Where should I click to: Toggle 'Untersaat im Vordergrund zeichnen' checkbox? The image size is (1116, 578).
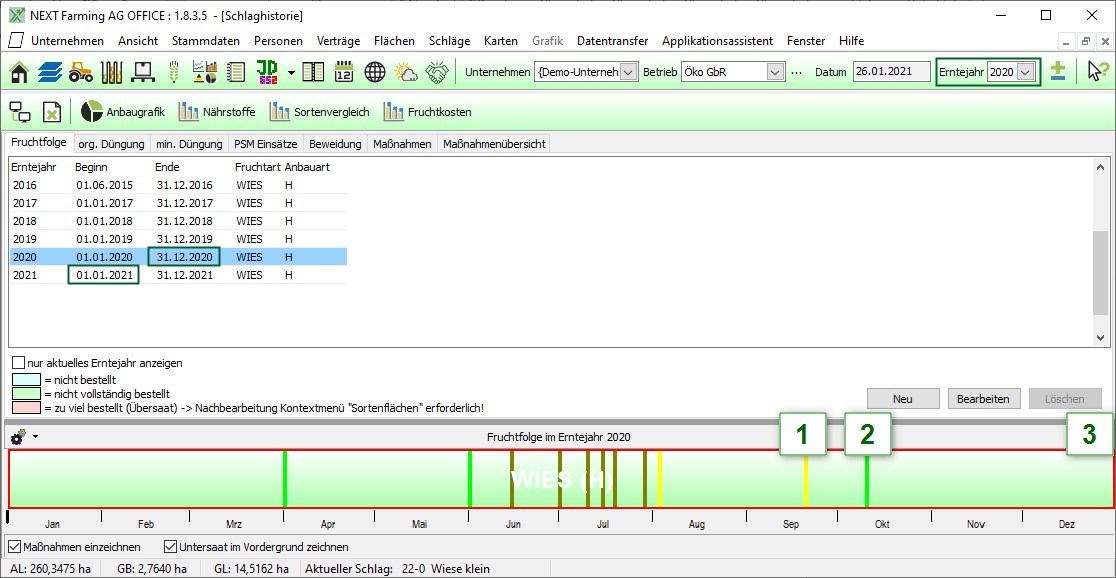click(x=171, y=547)
